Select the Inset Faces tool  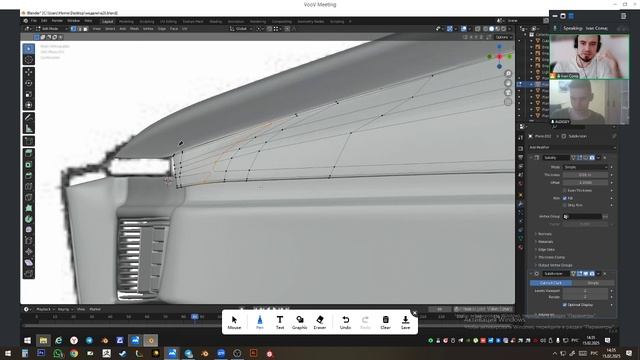pyautogui.click(x=29, y=164)
